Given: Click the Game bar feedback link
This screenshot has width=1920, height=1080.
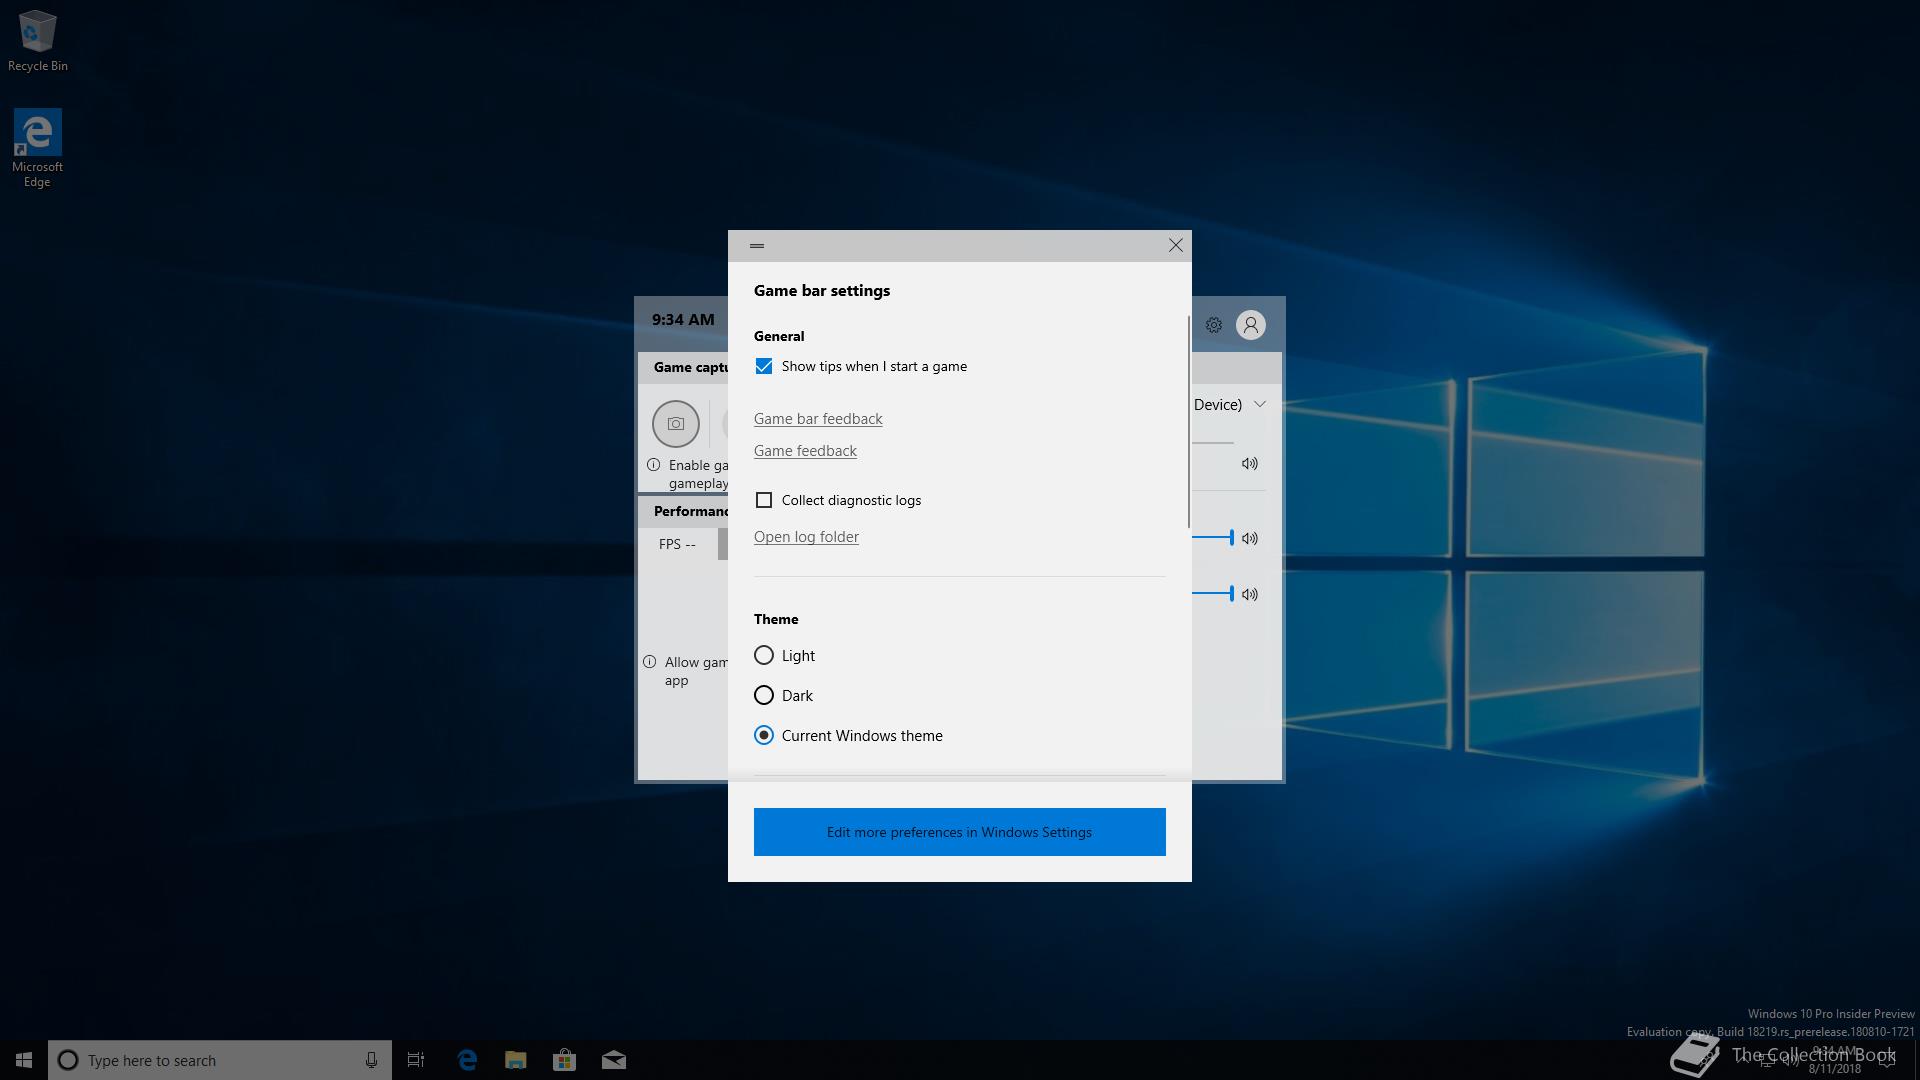Looking at the screenshot, I should (x=818, y=419).
